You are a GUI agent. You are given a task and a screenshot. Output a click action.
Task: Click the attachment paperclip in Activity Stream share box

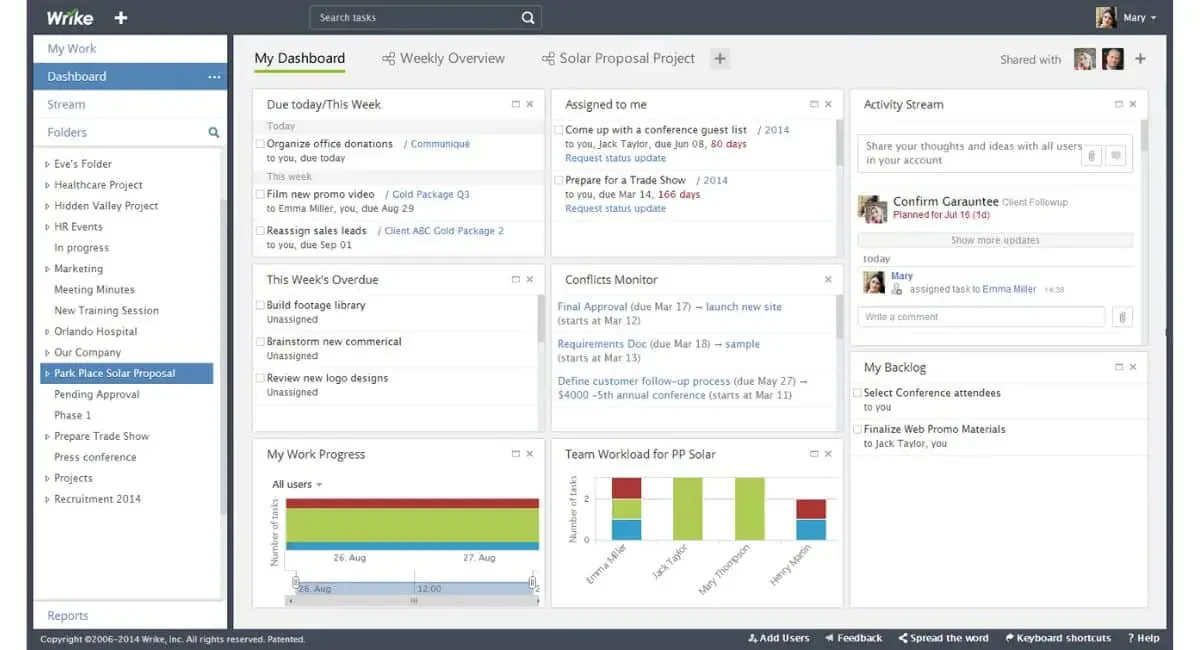pos(1092,155)
